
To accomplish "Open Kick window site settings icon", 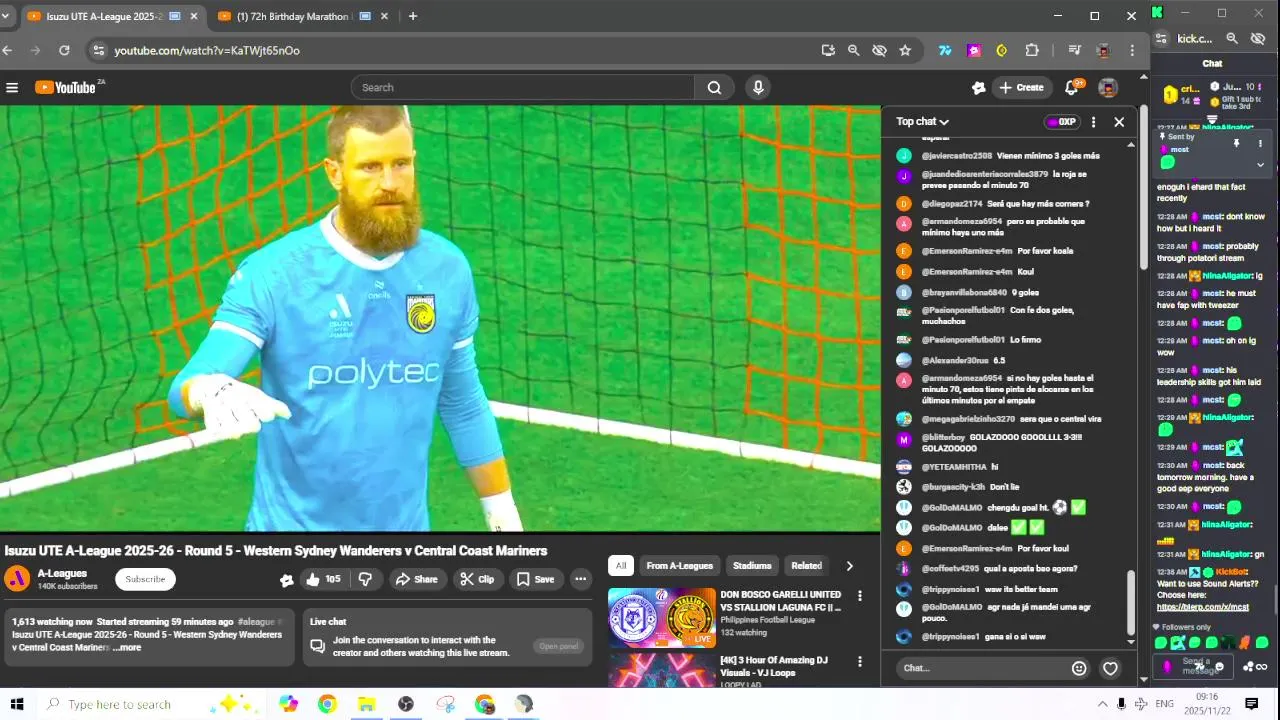I will coord(1161,39).
